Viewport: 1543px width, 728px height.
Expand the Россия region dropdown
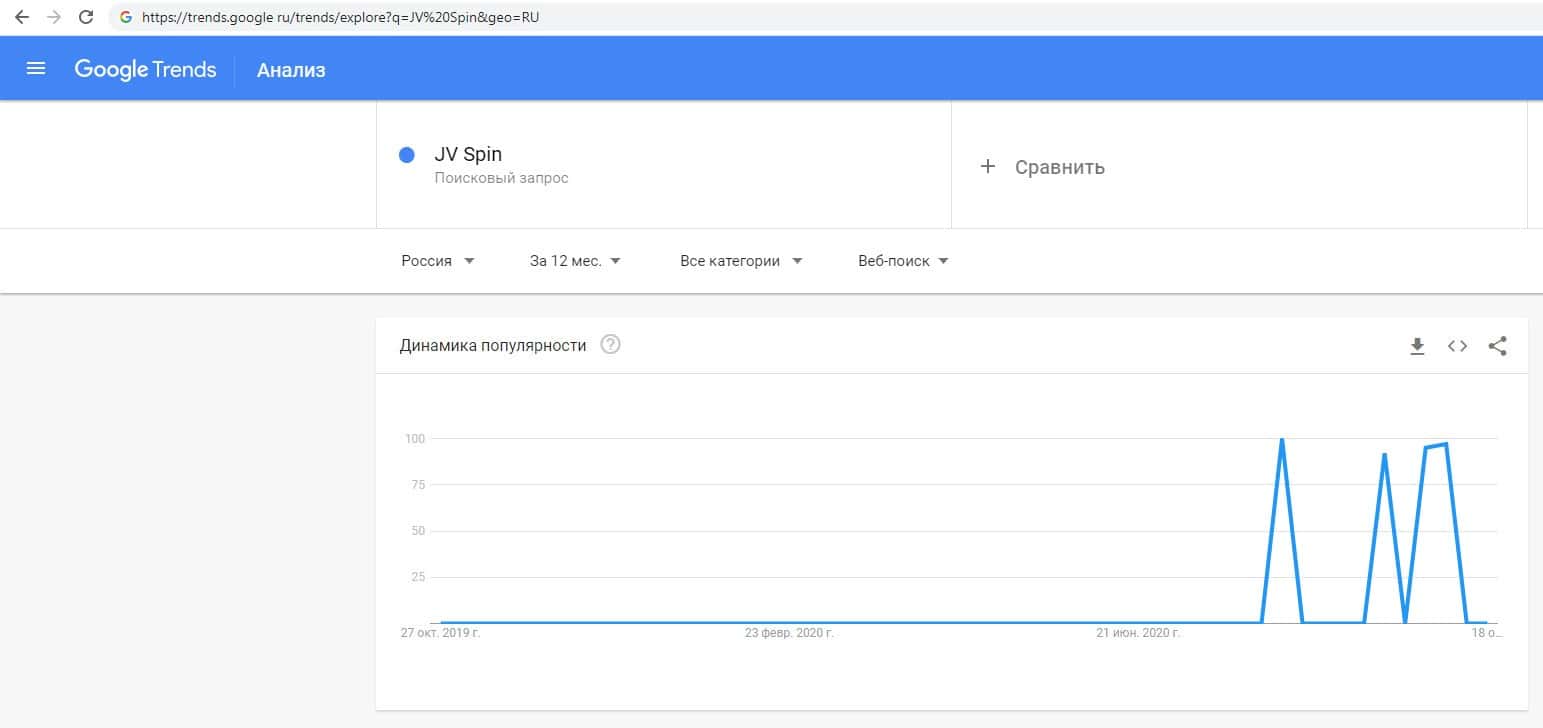(438, 261)
